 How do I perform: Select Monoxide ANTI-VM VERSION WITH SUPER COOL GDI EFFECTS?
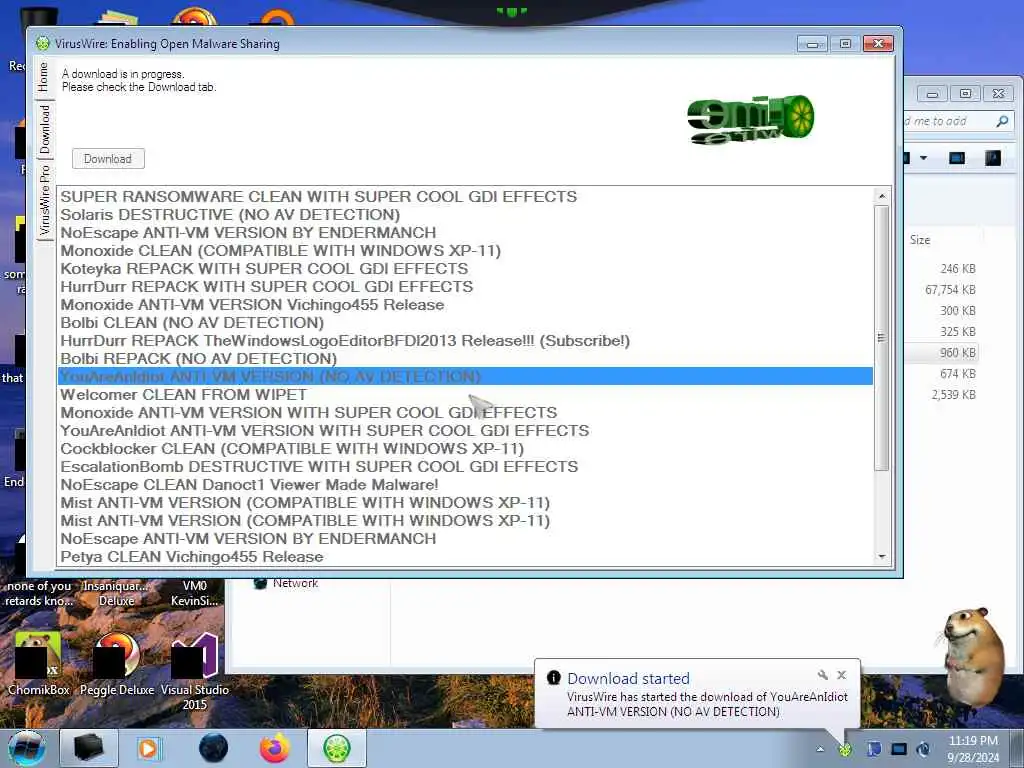[465, 413]
